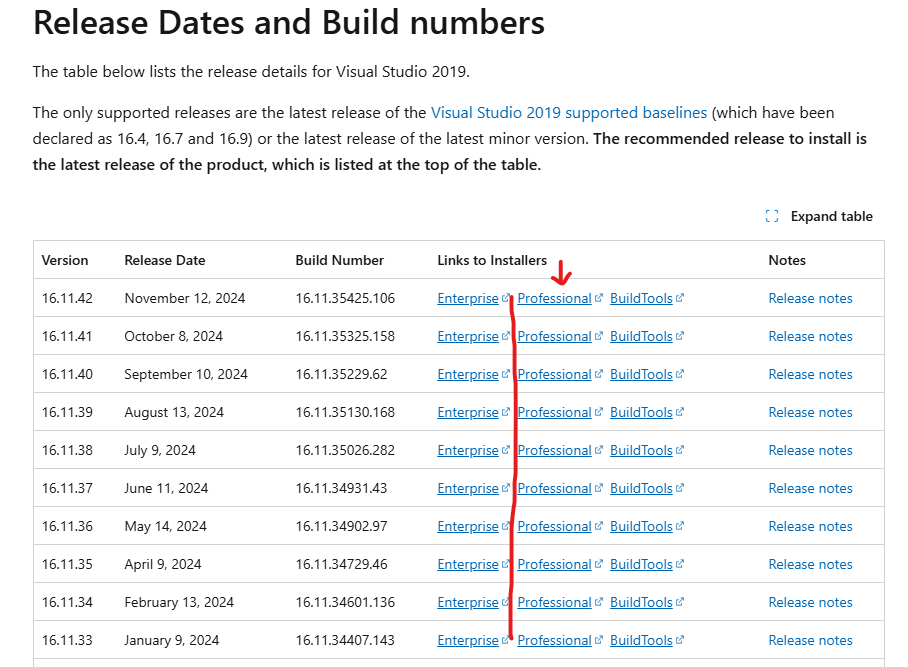Open Release notes for version 16.11.37
The height and width of the screenshot is (667, 908).
point(810,488)
